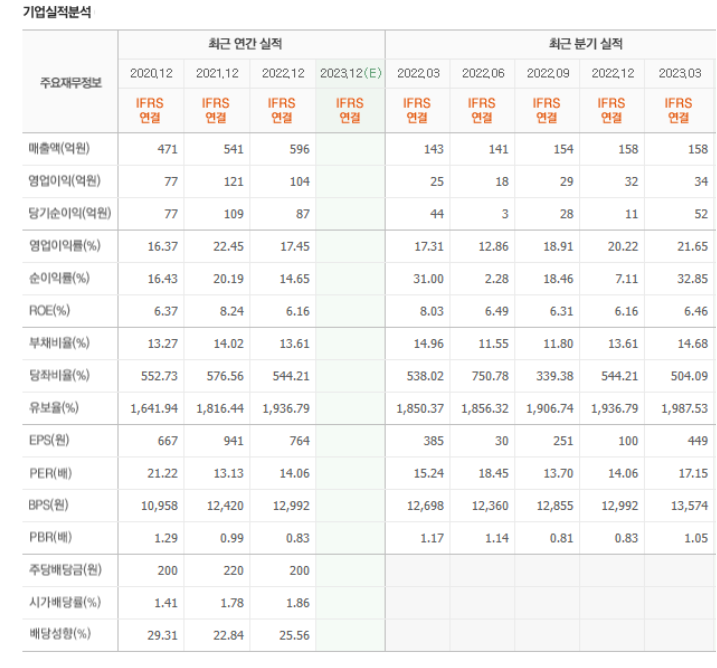The image size is (717, 668).
Task: Click quick ratio value 339.38
Action: coord(555,376)
